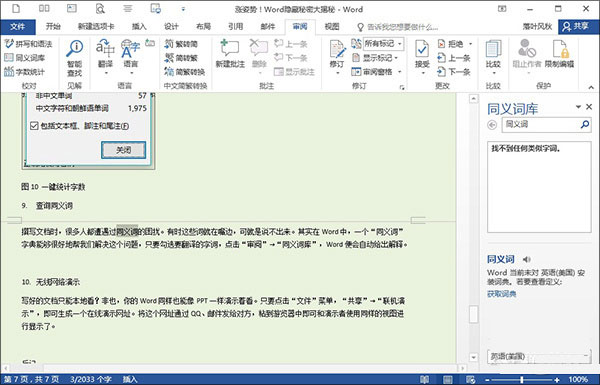Go to the next change (下一条) in 更改 group
Viewport: 600px width, 385px height.
coord(454,72)
